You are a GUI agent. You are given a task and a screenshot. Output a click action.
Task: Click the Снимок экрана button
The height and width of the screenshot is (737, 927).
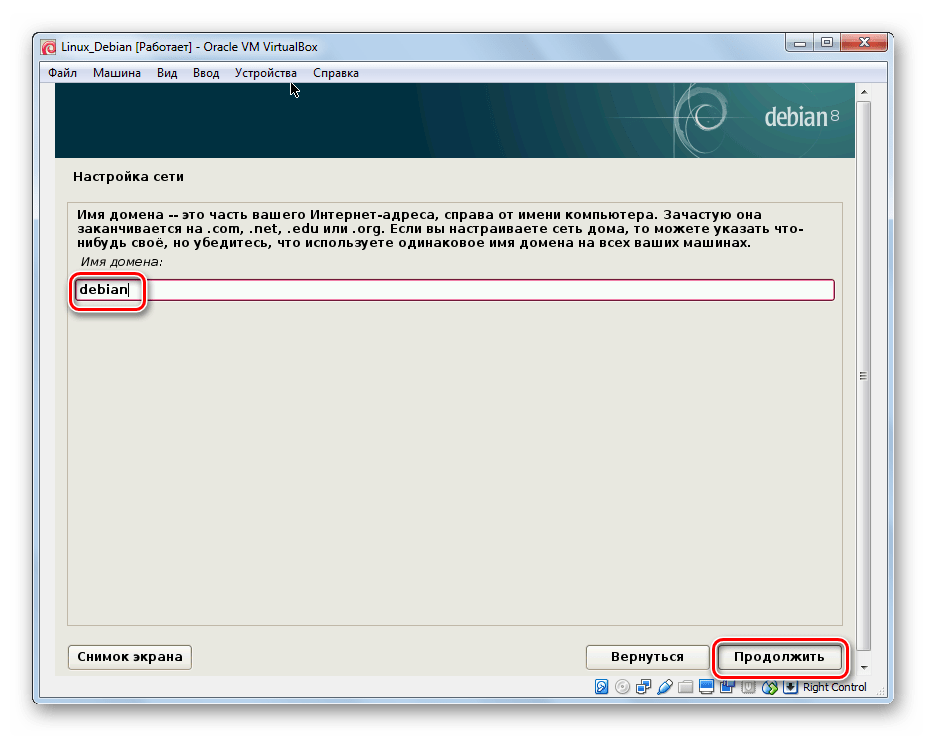point(129,657)
